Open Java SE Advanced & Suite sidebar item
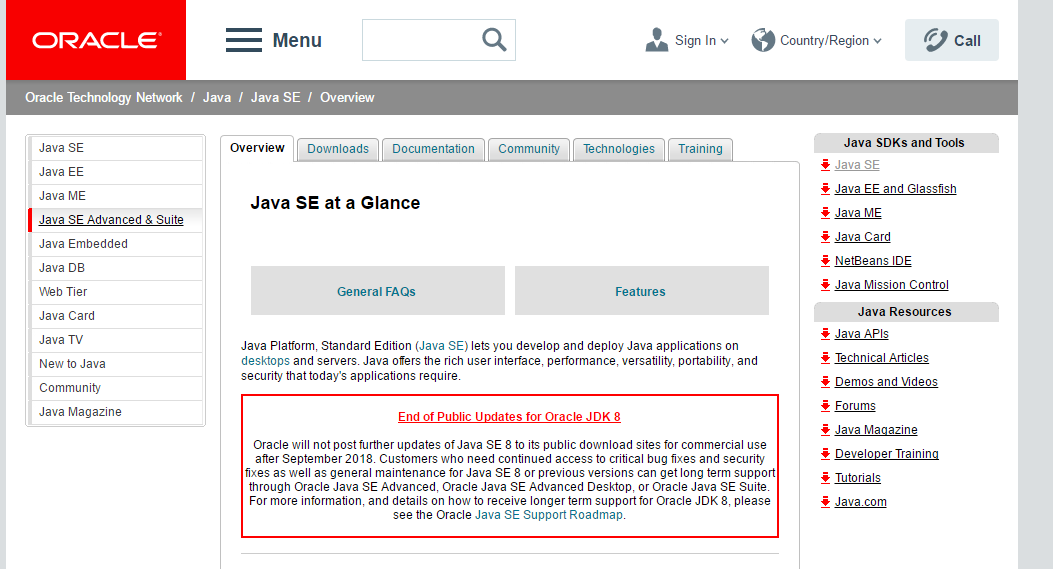 [116, 220]
